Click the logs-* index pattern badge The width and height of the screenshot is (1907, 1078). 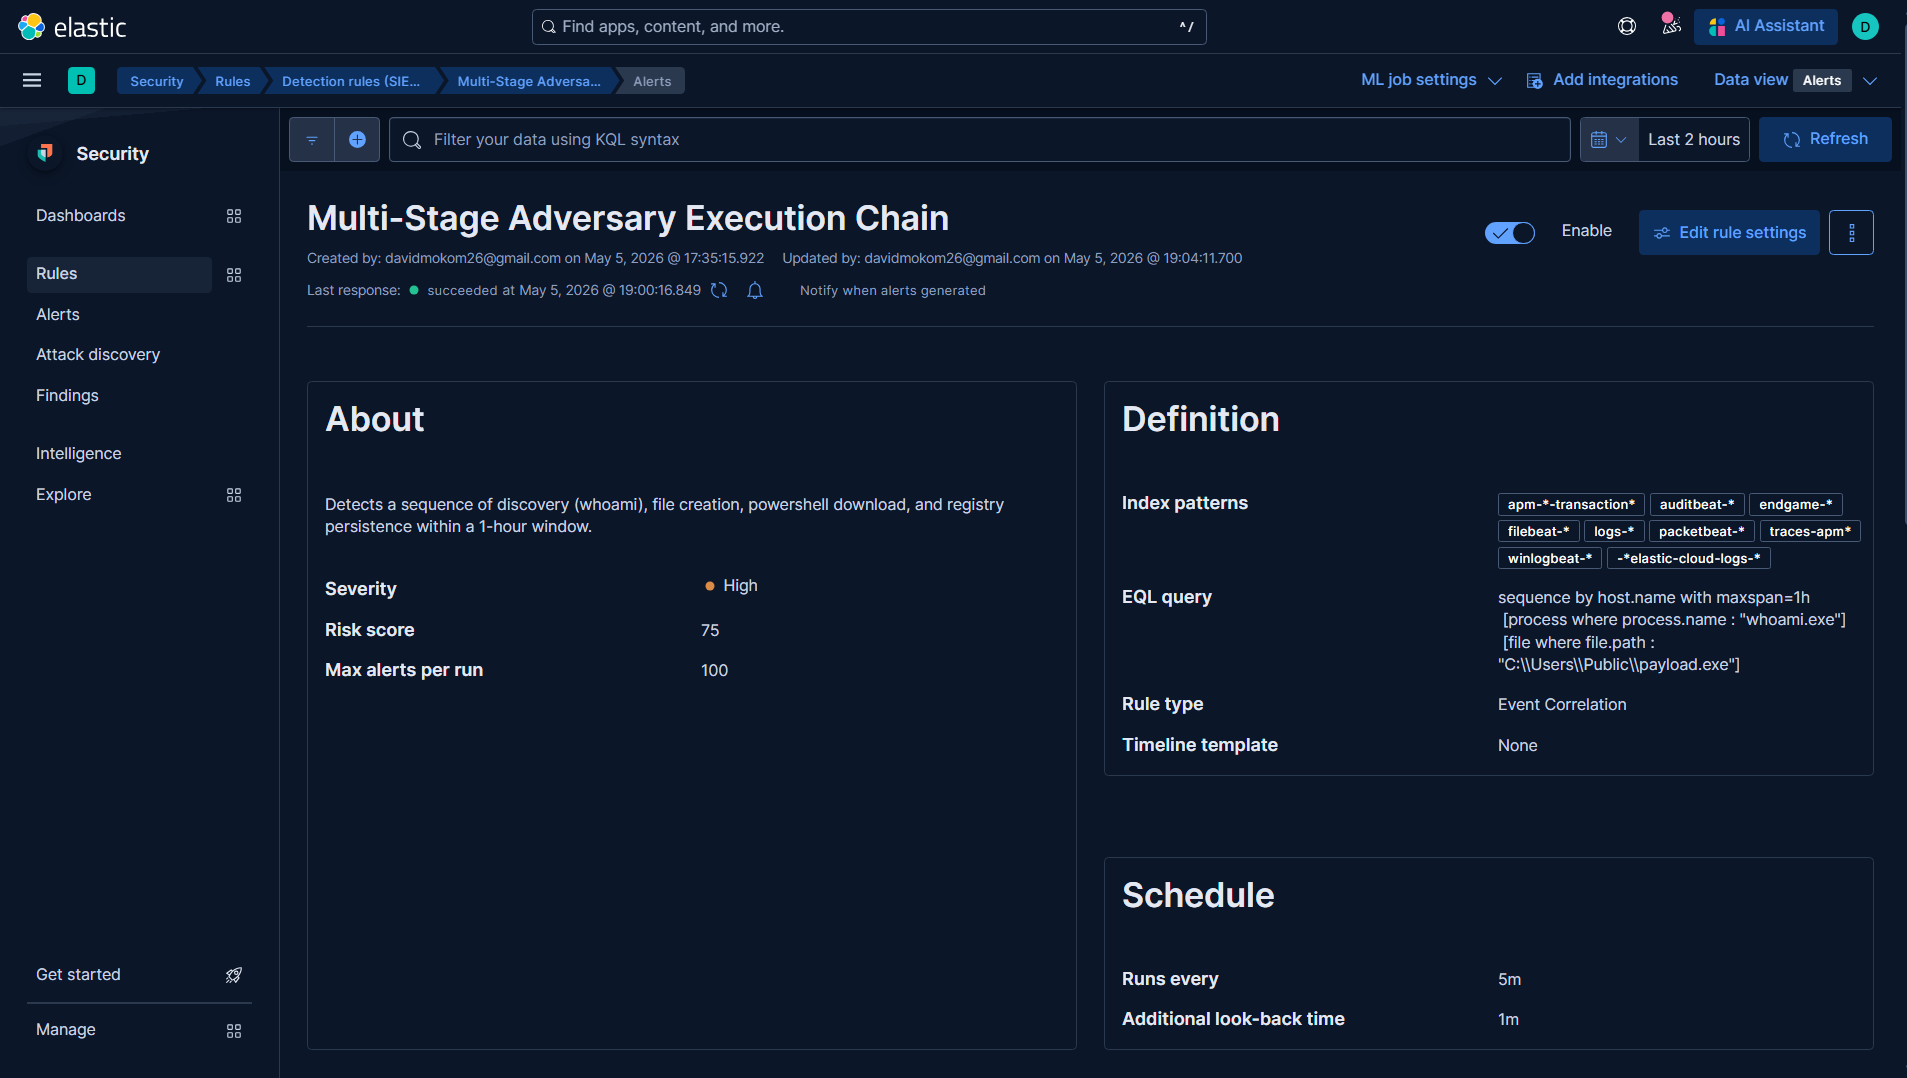click(x=1614, y=531)
